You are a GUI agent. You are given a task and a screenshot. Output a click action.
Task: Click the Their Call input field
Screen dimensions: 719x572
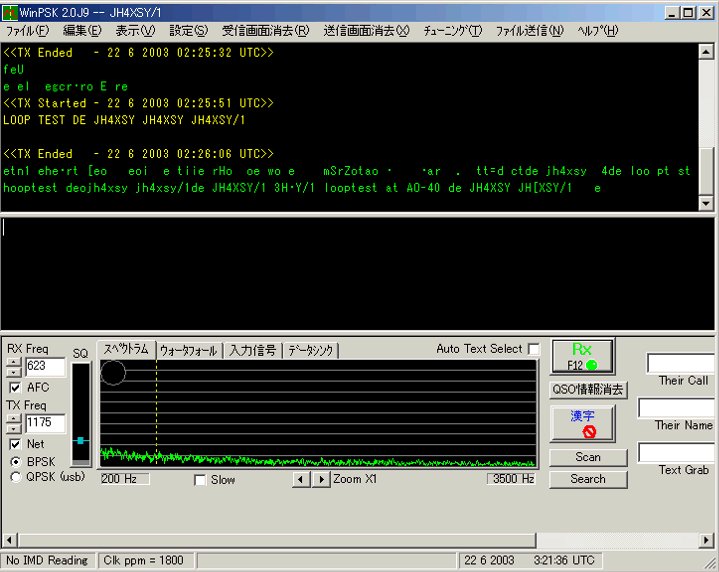682,363
